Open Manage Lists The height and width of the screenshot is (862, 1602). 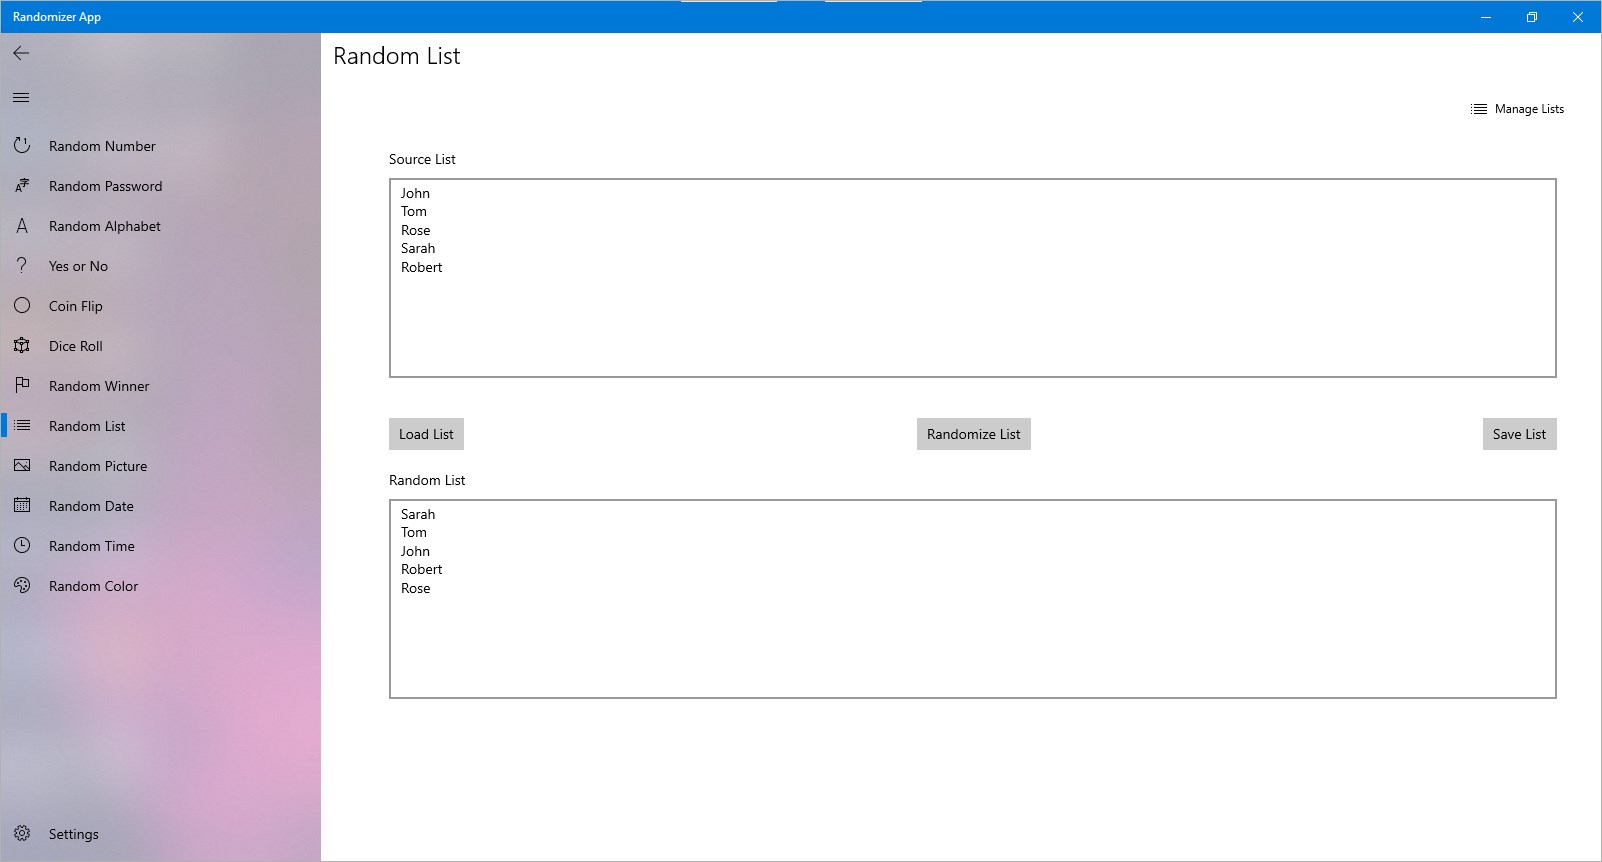click(1518, 109)
